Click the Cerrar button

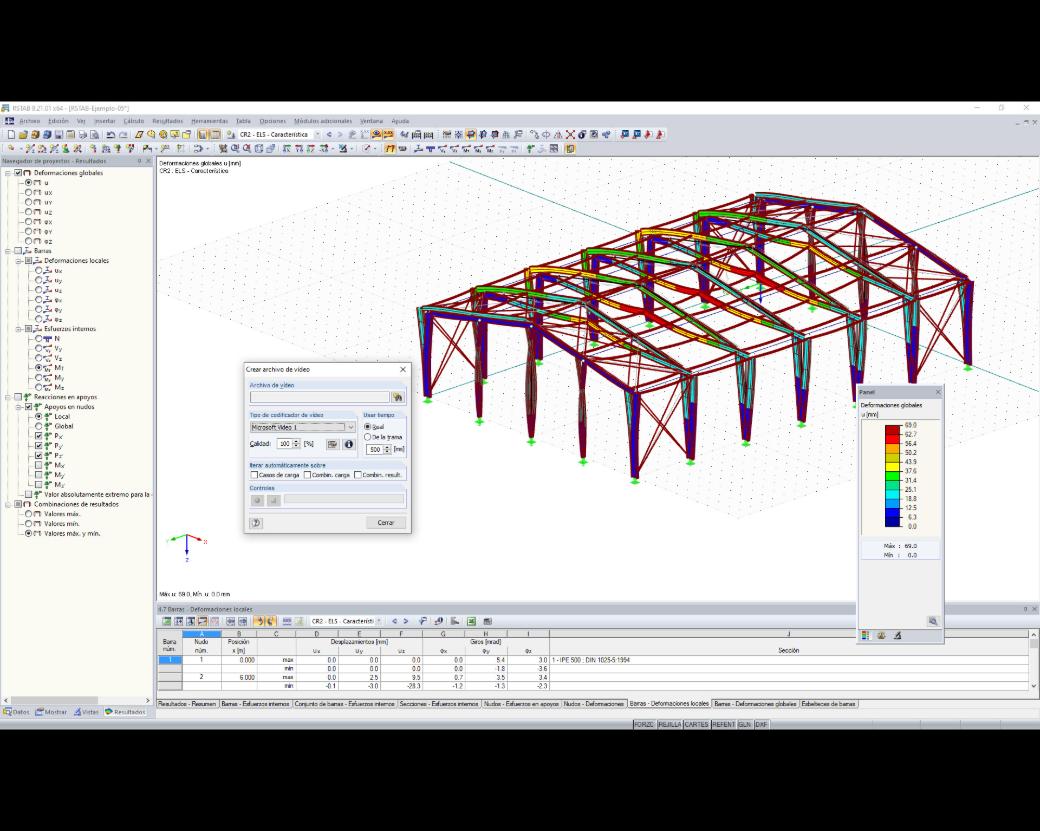[386, 523]
